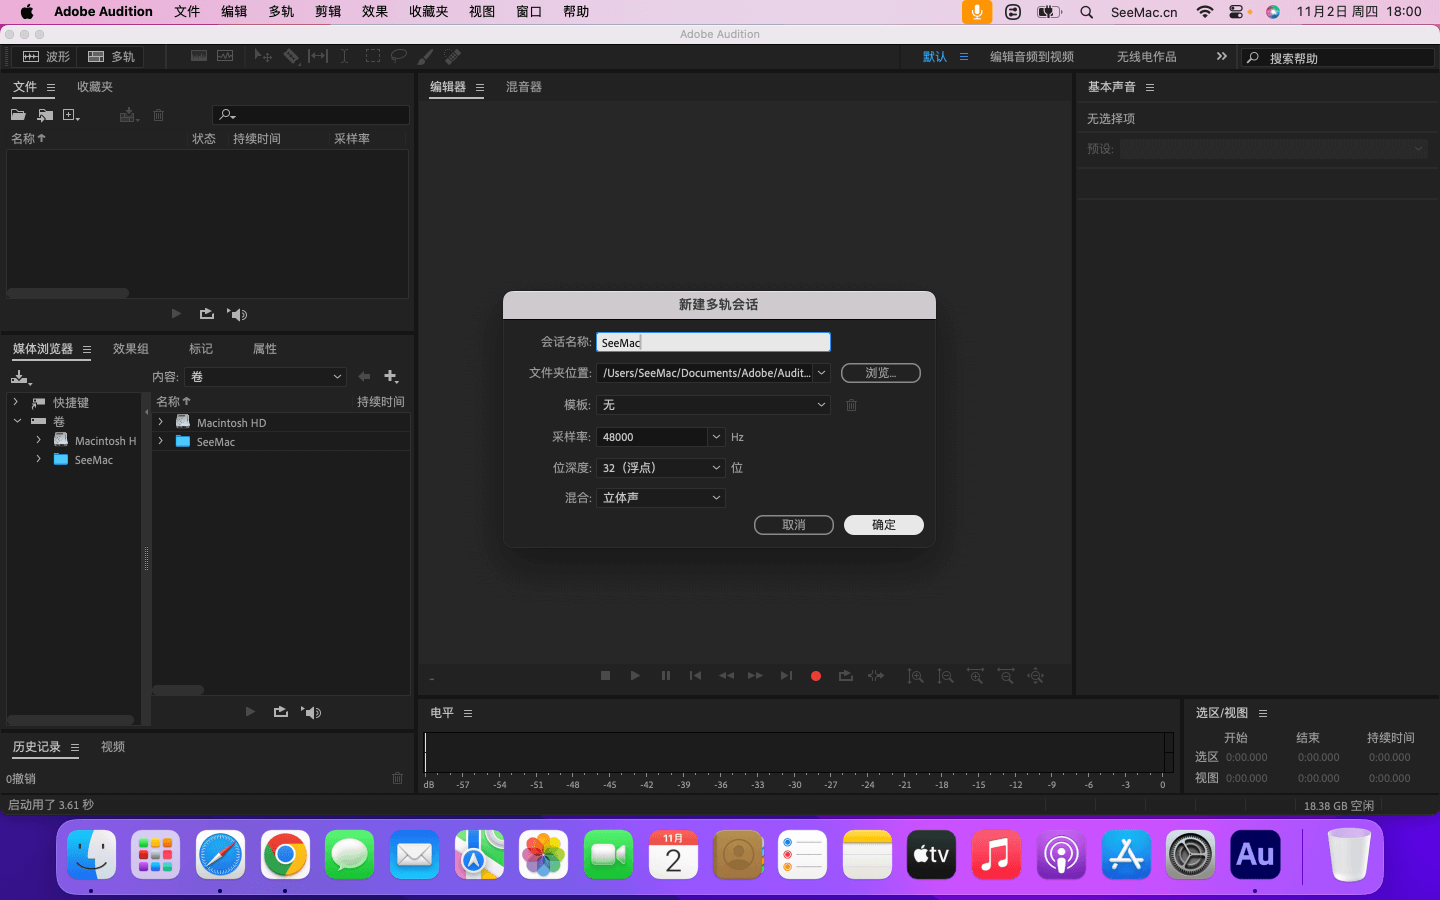Open Safari from the Dock
This screenshot has width=1440, height=900.
tap(220, 855)
